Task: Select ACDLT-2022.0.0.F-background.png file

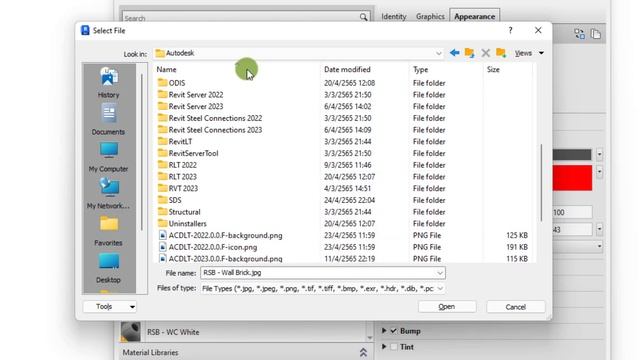Action: pyautogui.click(x=221, y=236)
